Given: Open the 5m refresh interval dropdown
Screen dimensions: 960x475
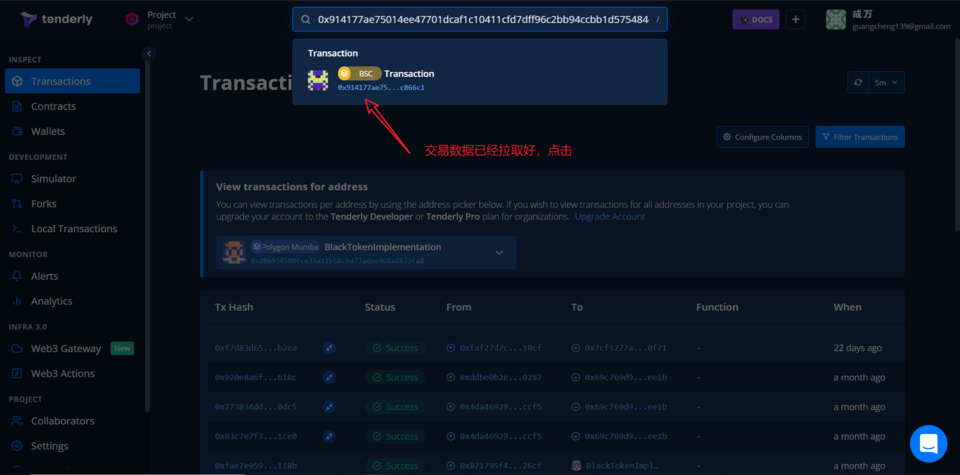Looking at the screenshot, I should tap(887, 83).
